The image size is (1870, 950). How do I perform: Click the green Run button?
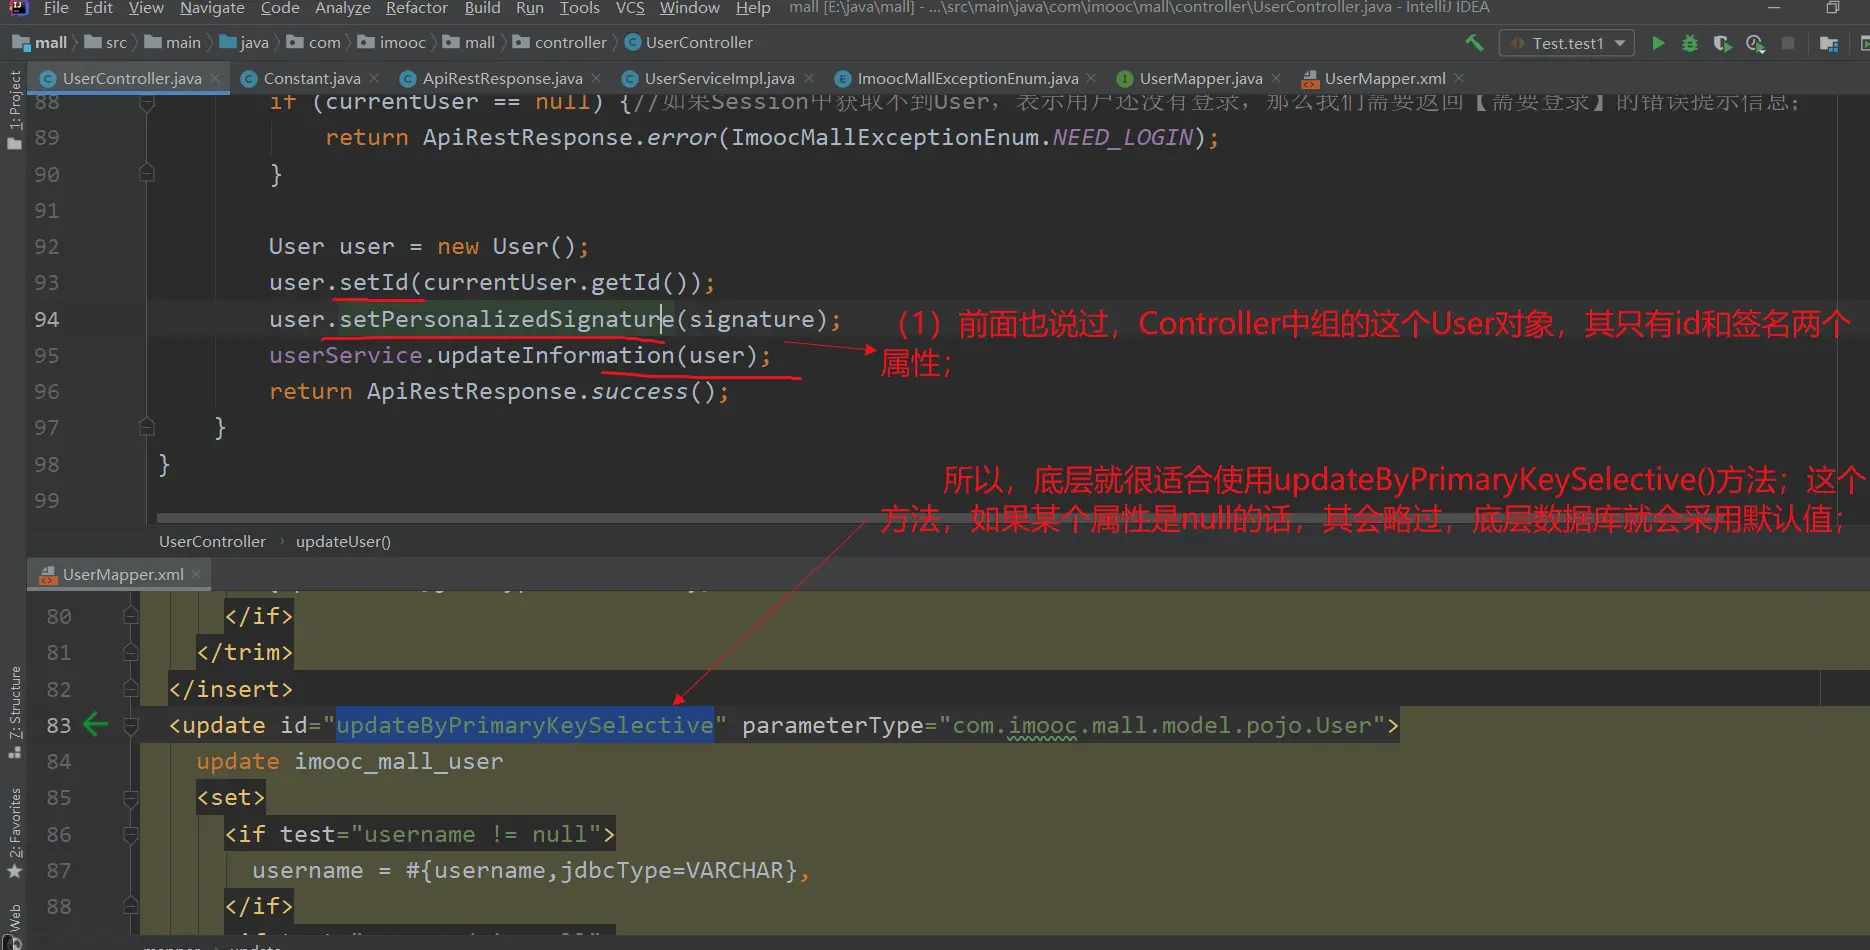click(1658, 43)
